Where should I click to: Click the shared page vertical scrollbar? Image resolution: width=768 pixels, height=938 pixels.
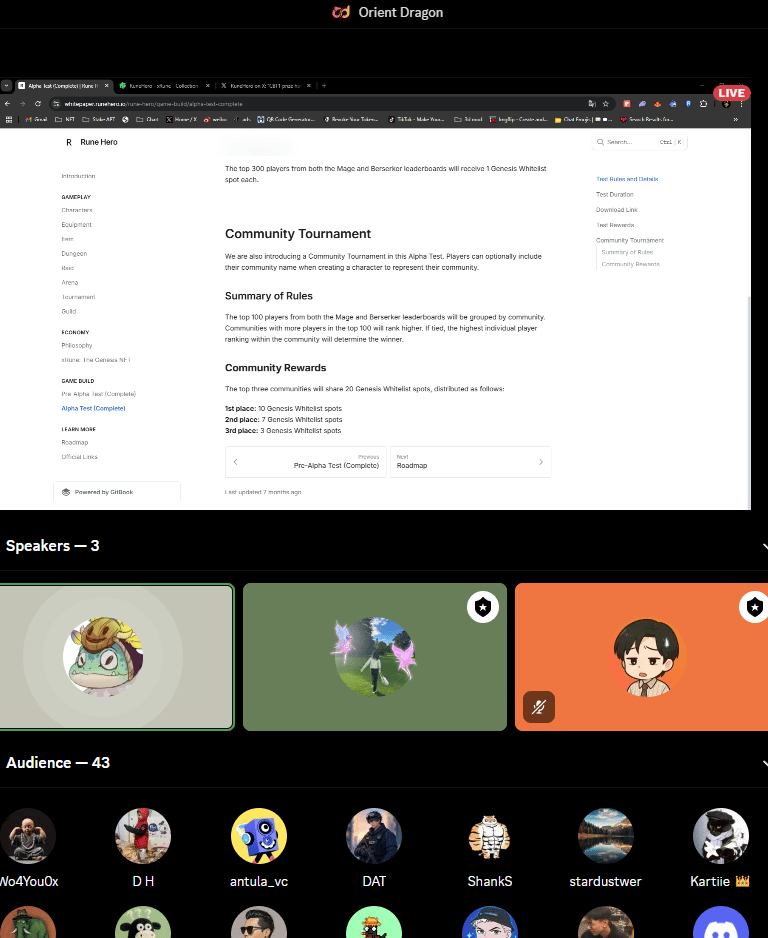point(749,401)
